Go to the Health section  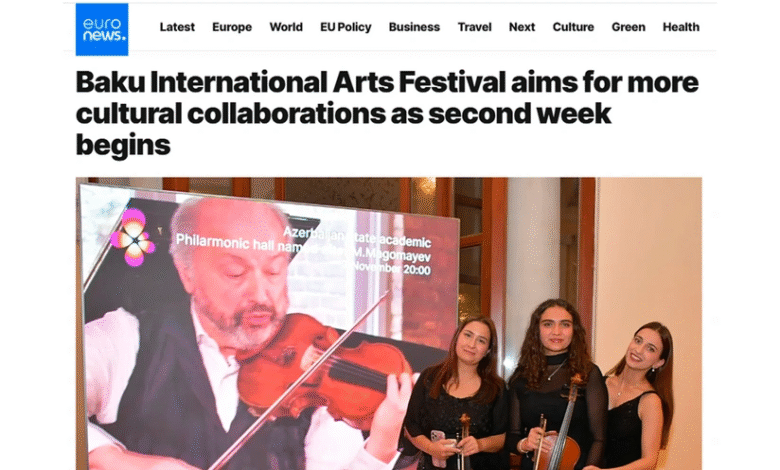pyautogui.click(x=681, y=27)
